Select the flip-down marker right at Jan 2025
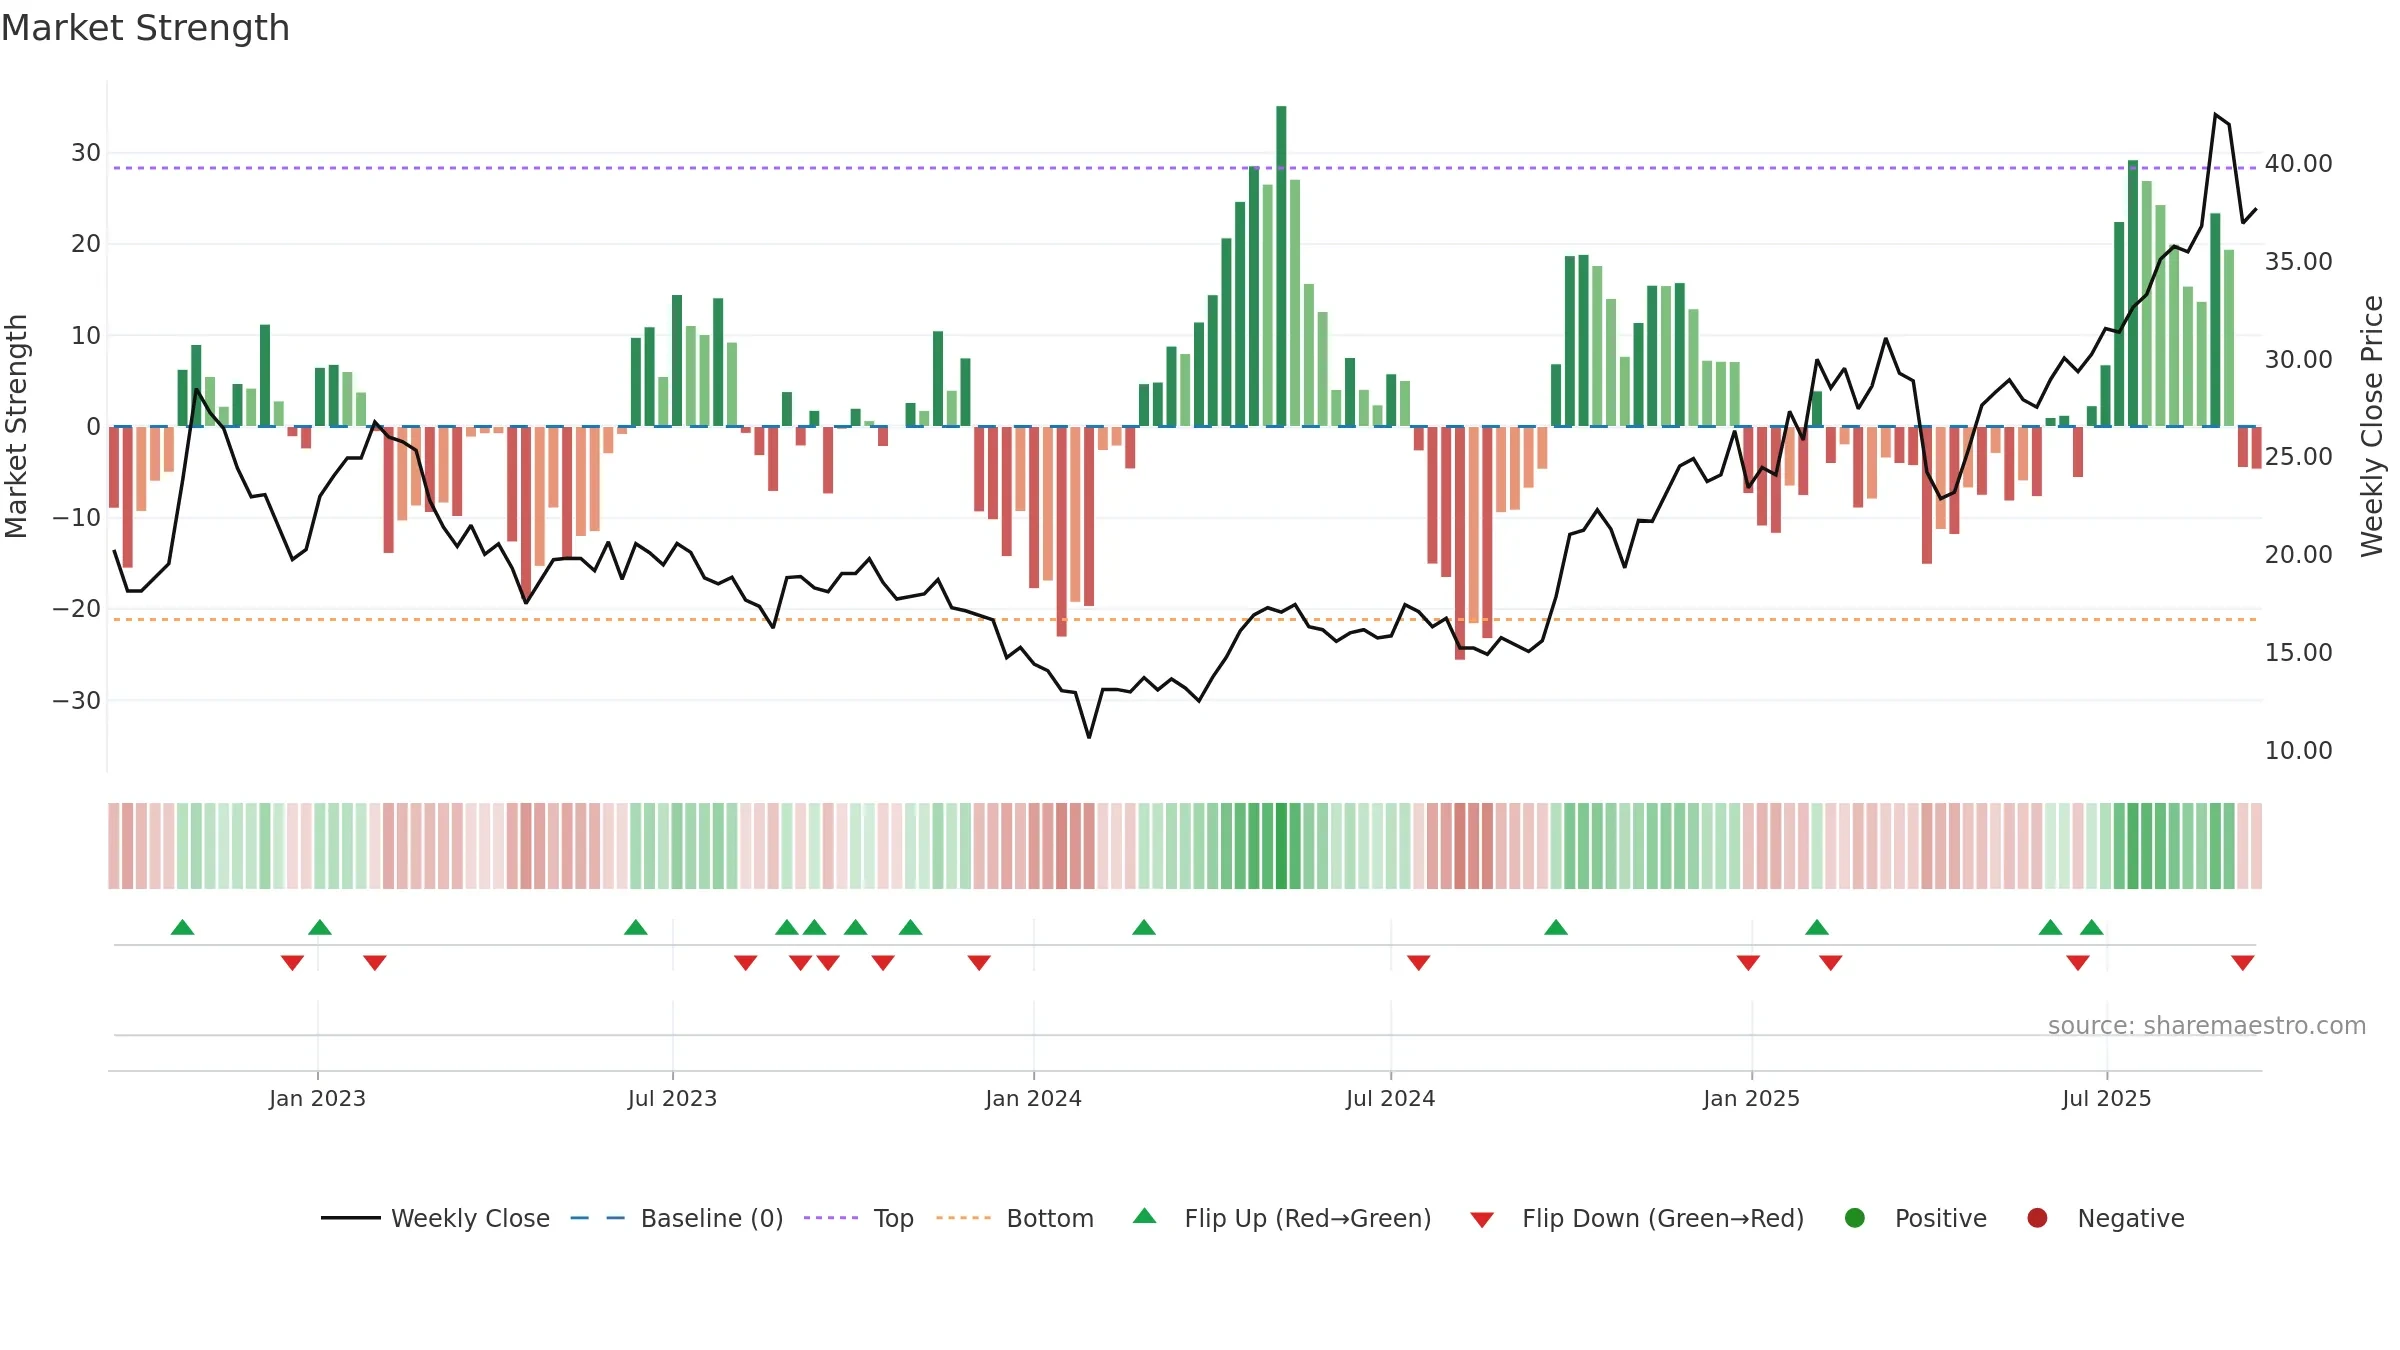 click(x=1748, y=962)
